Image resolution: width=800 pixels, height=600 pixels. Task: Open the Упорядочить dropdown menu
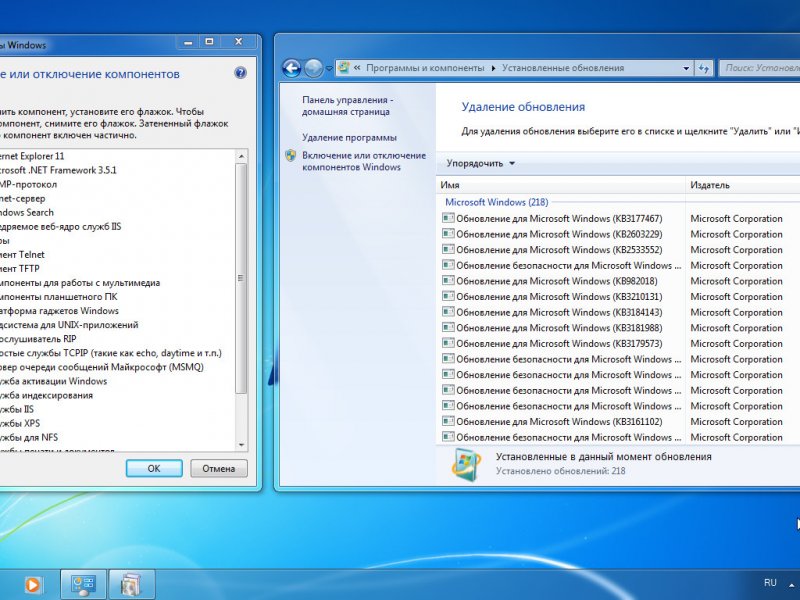coord(481,163)
